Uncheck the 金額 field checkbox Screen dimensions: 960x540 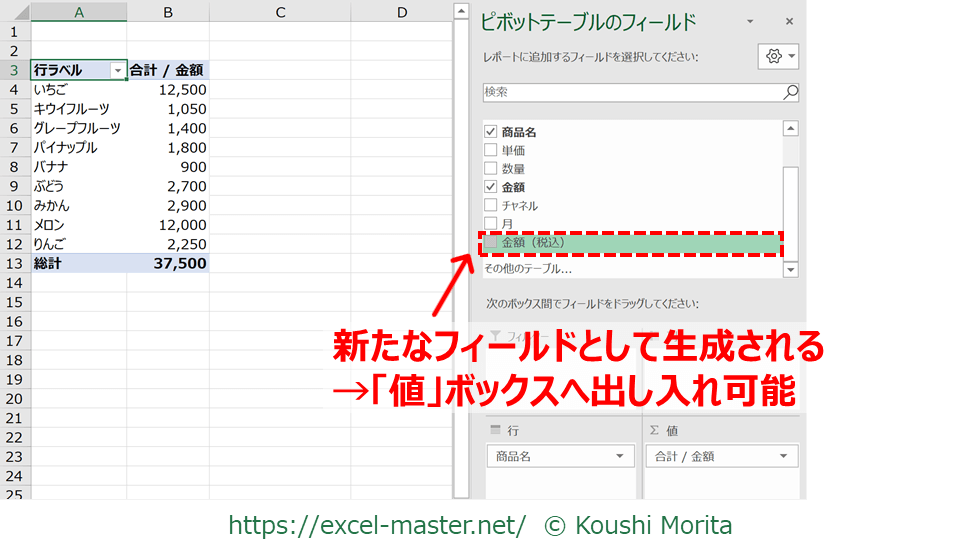490,187
